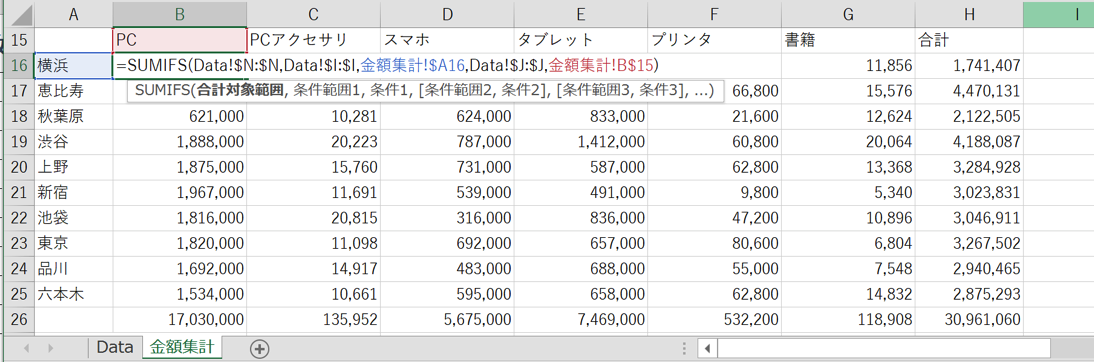
Task: Click the cell showing 1,741,407
Action: pyautogui.click(x=969, y=66)
